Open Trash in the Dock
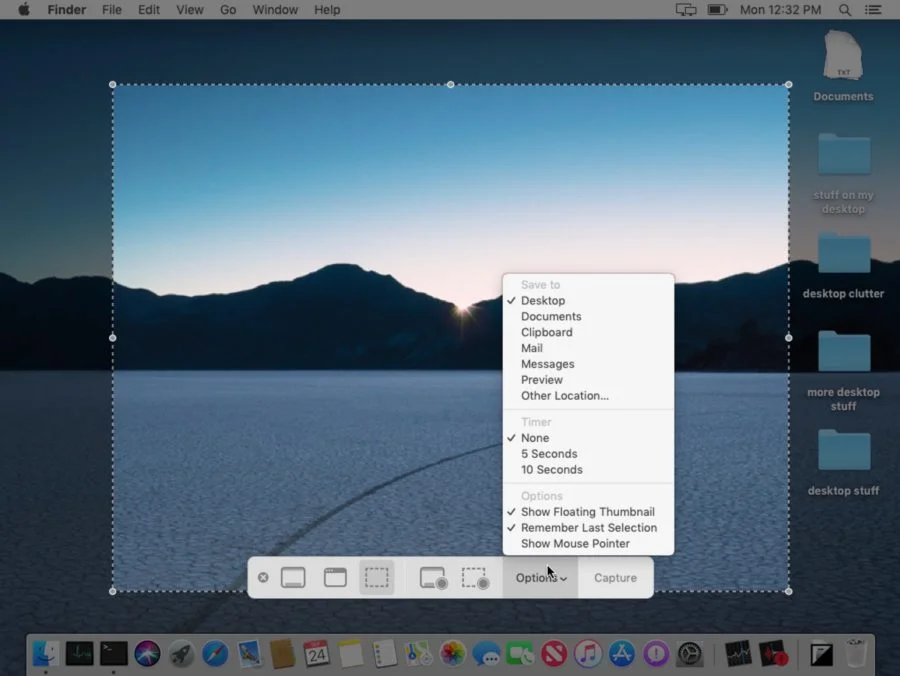The image size is (900, 676). (856, 654)
